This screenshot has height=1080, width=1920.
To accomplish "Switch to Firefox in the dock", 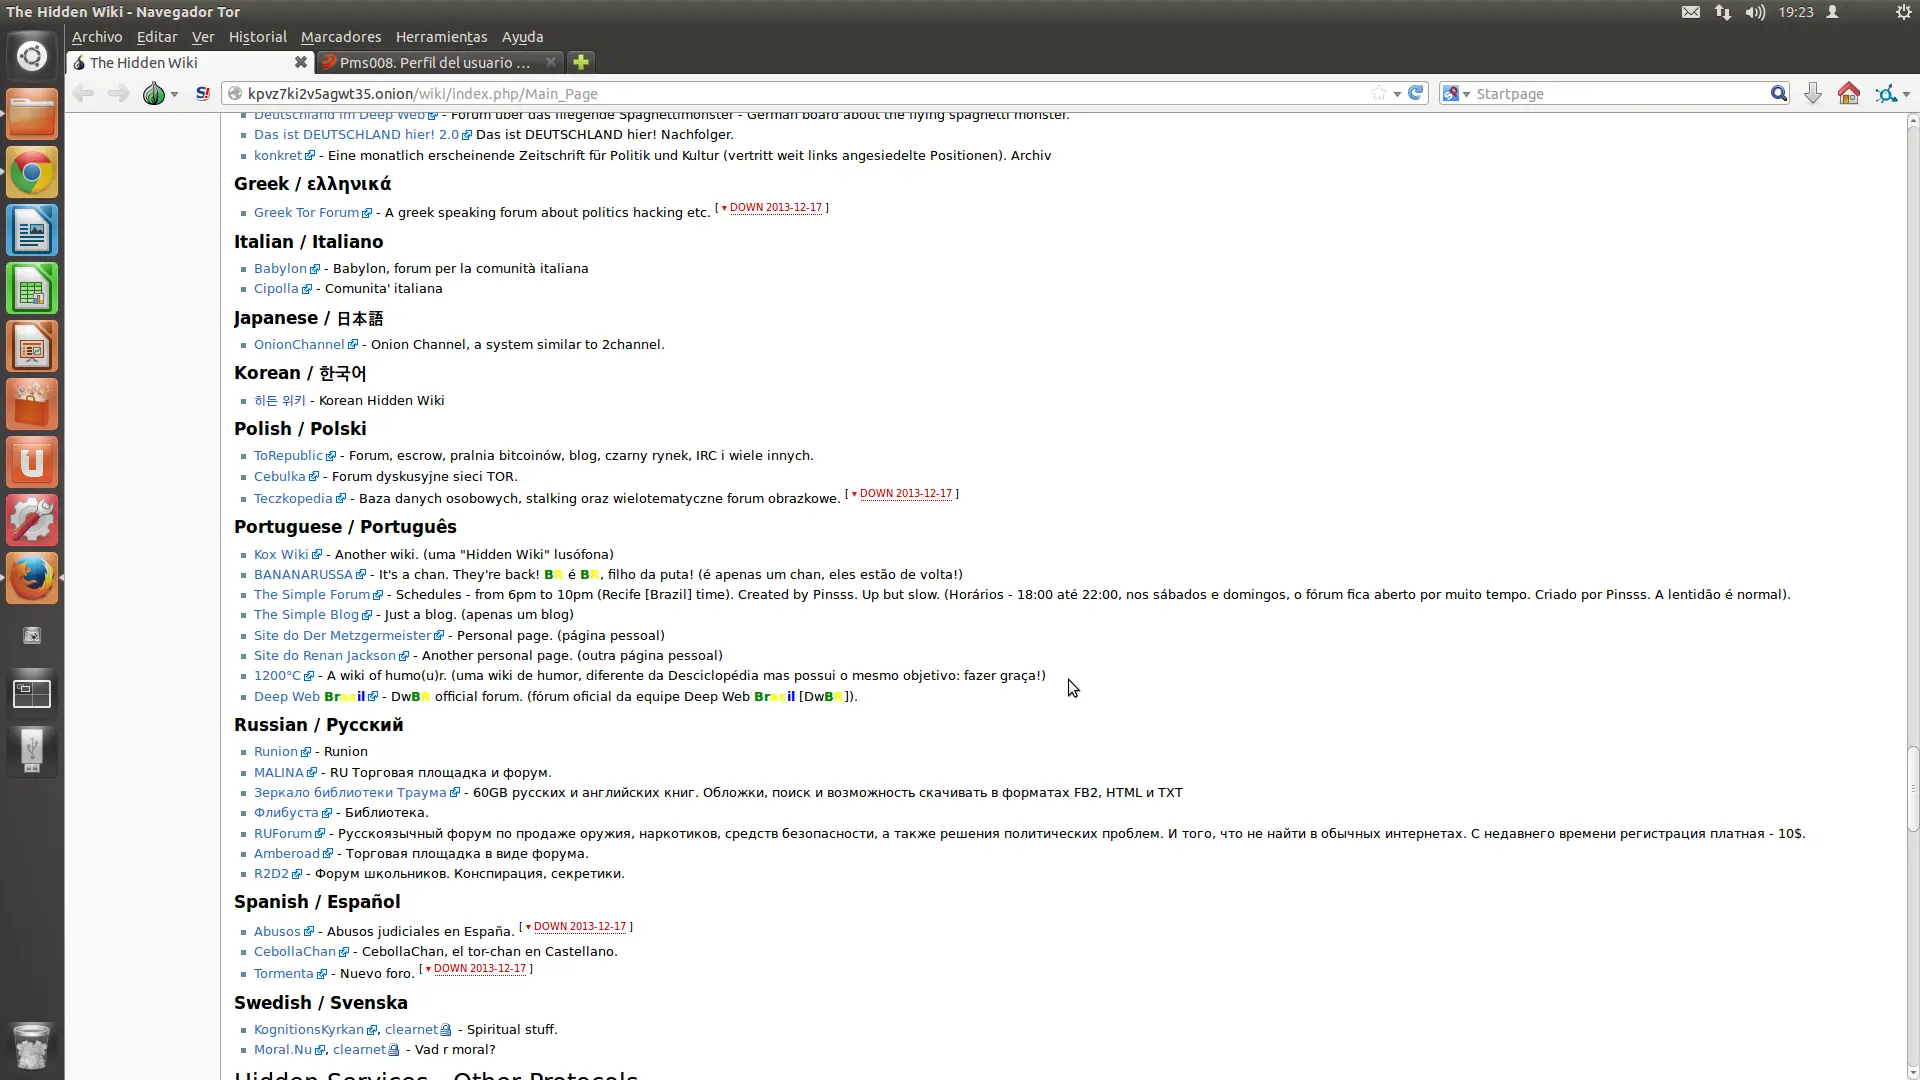I will click(32, 578).
